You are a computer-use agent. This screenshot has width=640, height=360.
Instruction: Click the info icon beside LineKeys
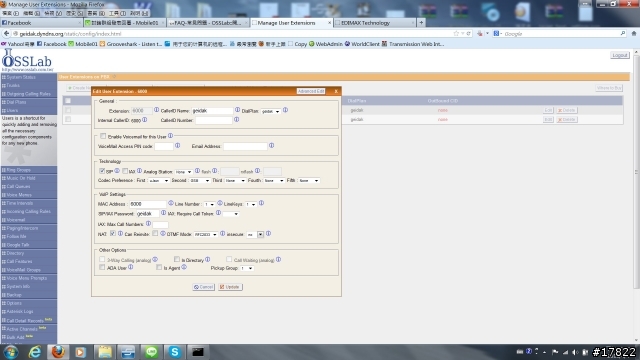(261, 203)
